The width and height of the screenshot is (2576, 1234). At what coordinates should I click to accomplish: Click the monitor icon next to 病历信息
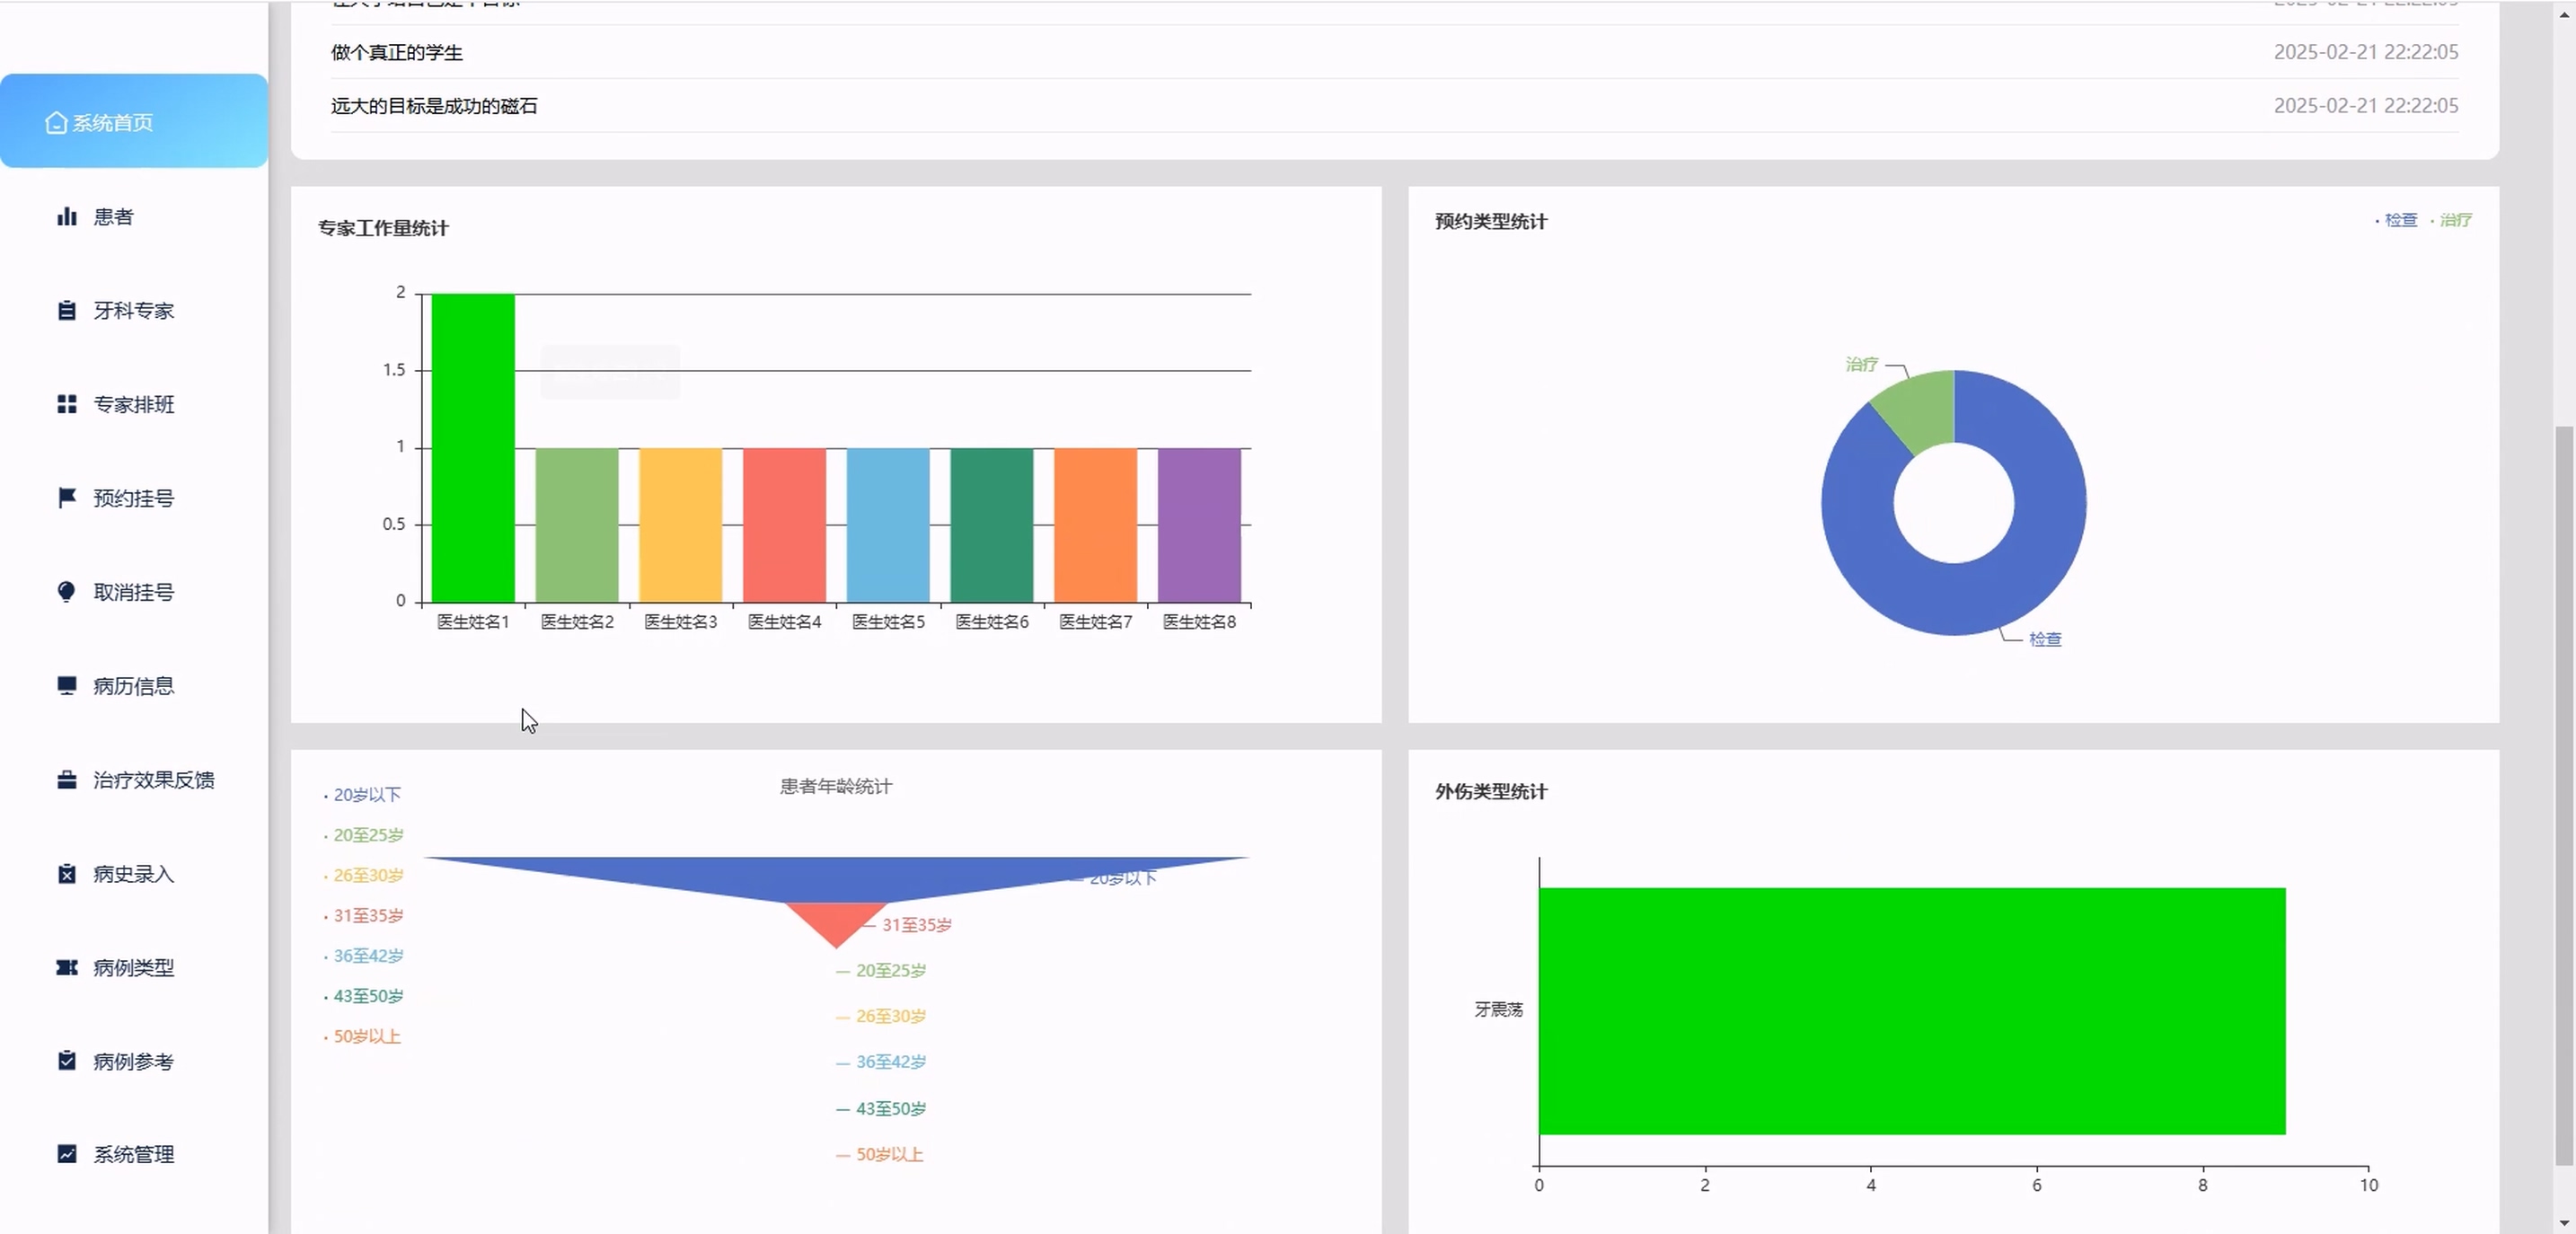click(67, 685)
